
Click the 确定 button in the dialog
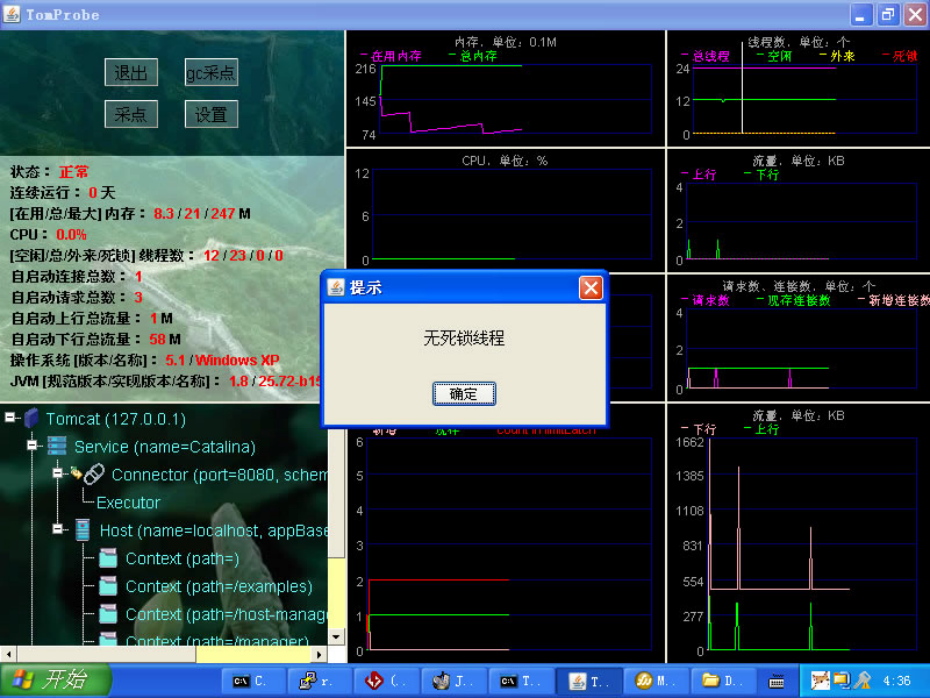464,394
